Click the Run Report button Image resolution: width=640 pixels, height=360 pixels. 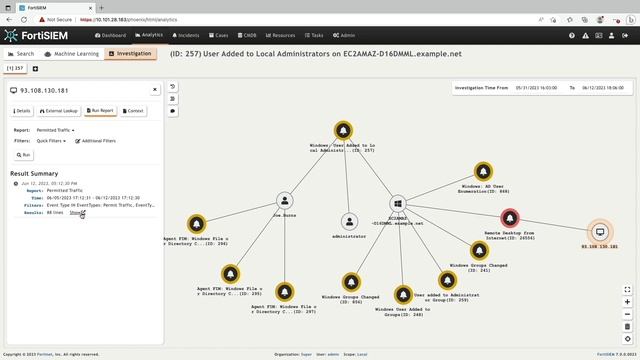[x=100, y=111]
